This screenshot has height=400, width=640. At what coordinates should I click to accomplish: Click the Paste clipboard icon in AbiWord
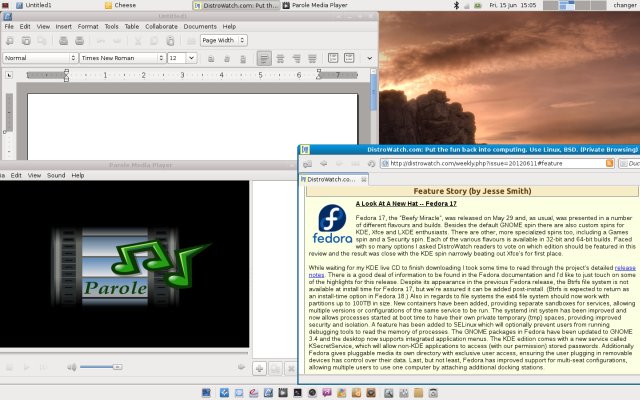coord(170,40)
